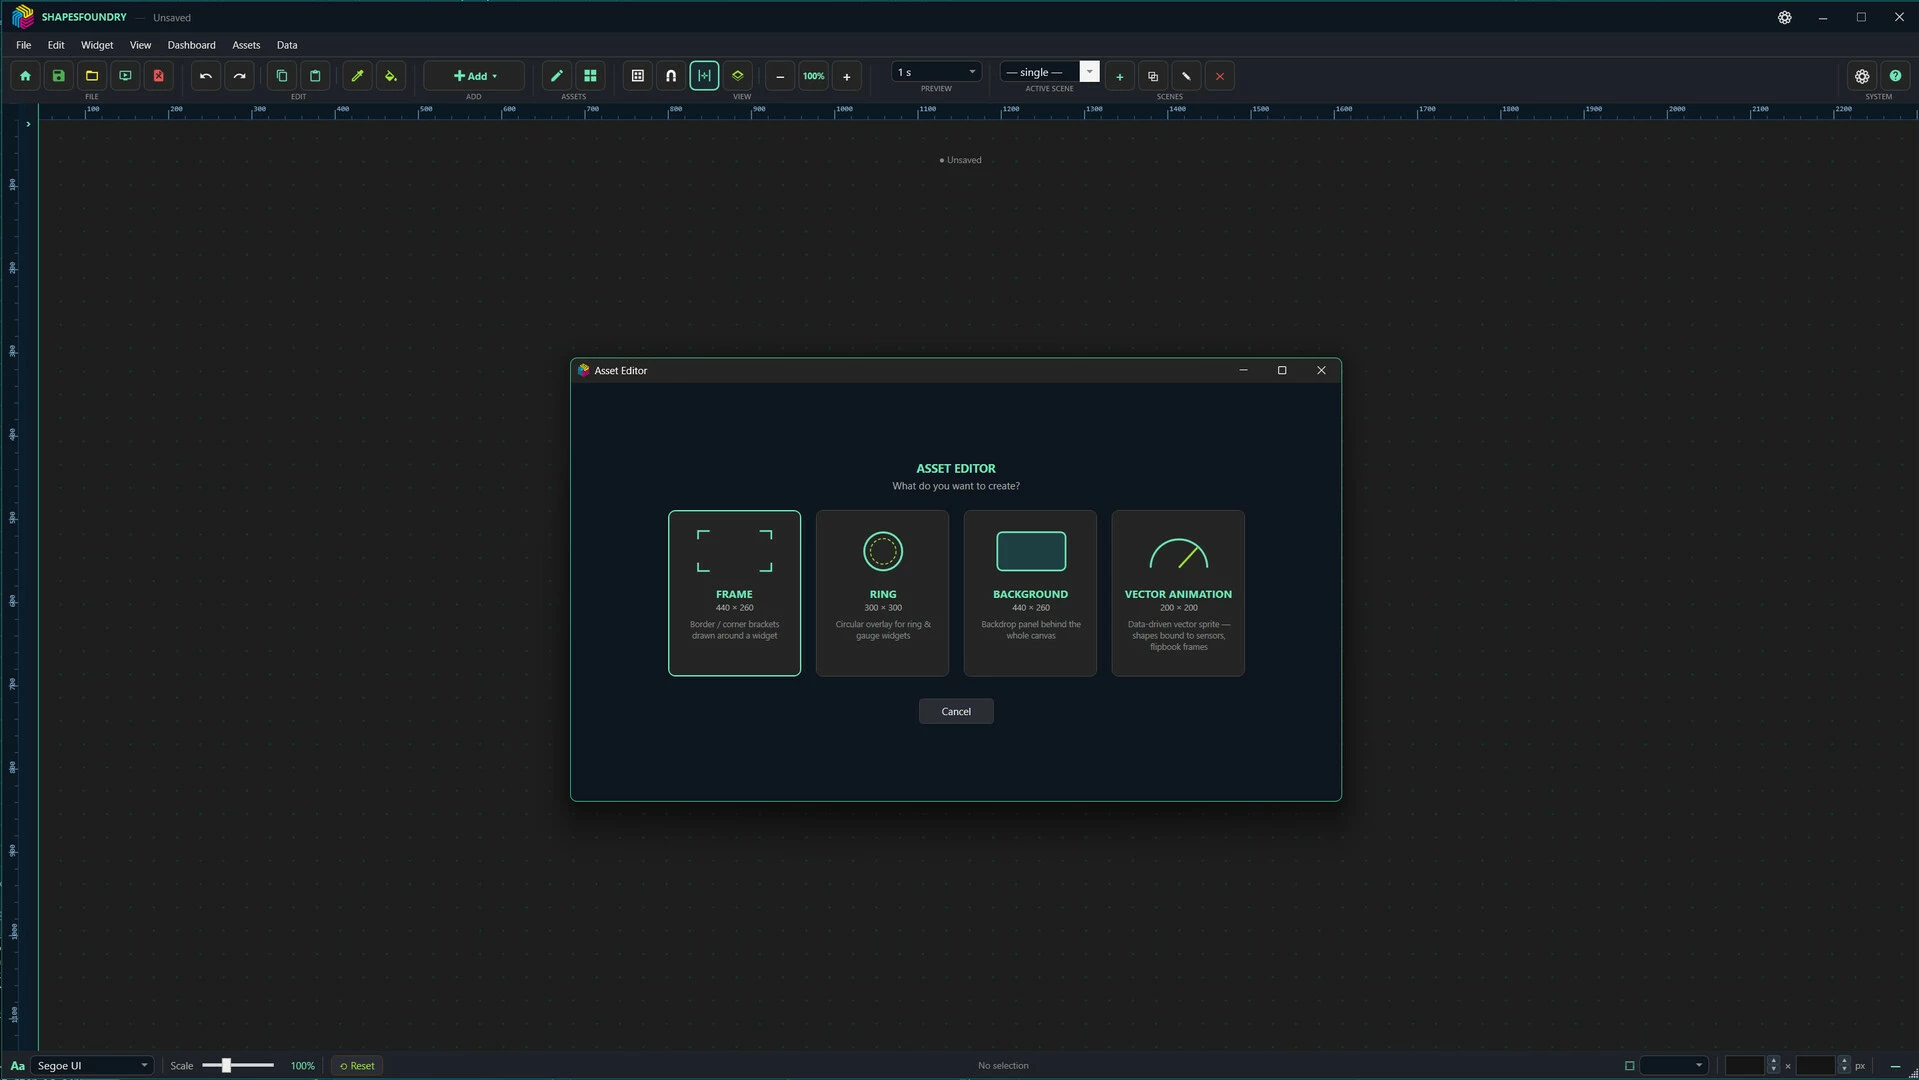This screenshot has height=1080, width=1919.
Task: Open the preview interval dropdown showing 1 s
Action: click(x=936, y=72)
